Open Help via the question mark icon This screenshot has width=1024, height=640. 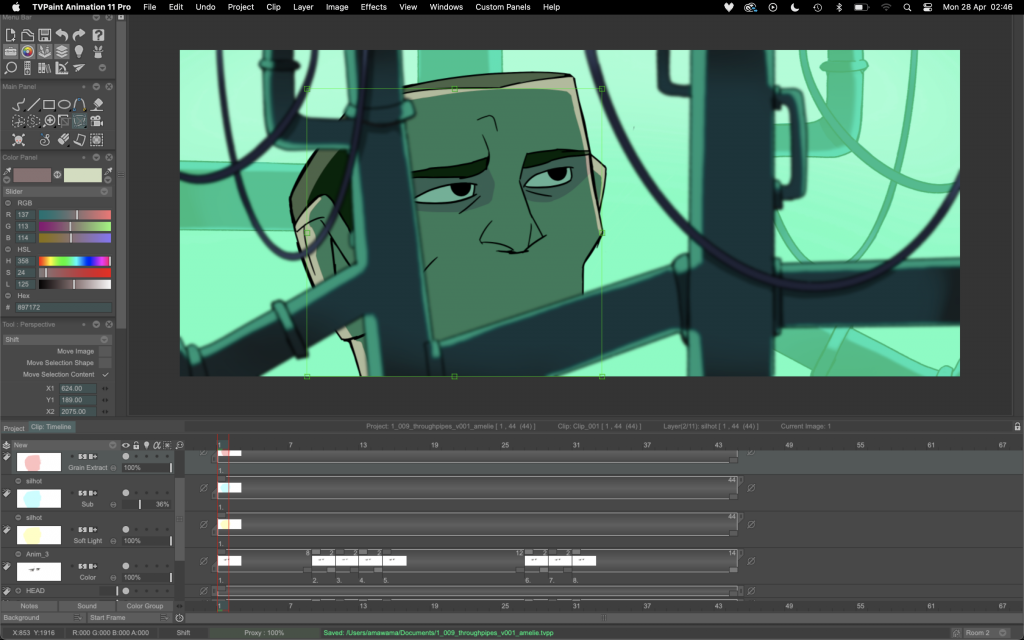98,35
